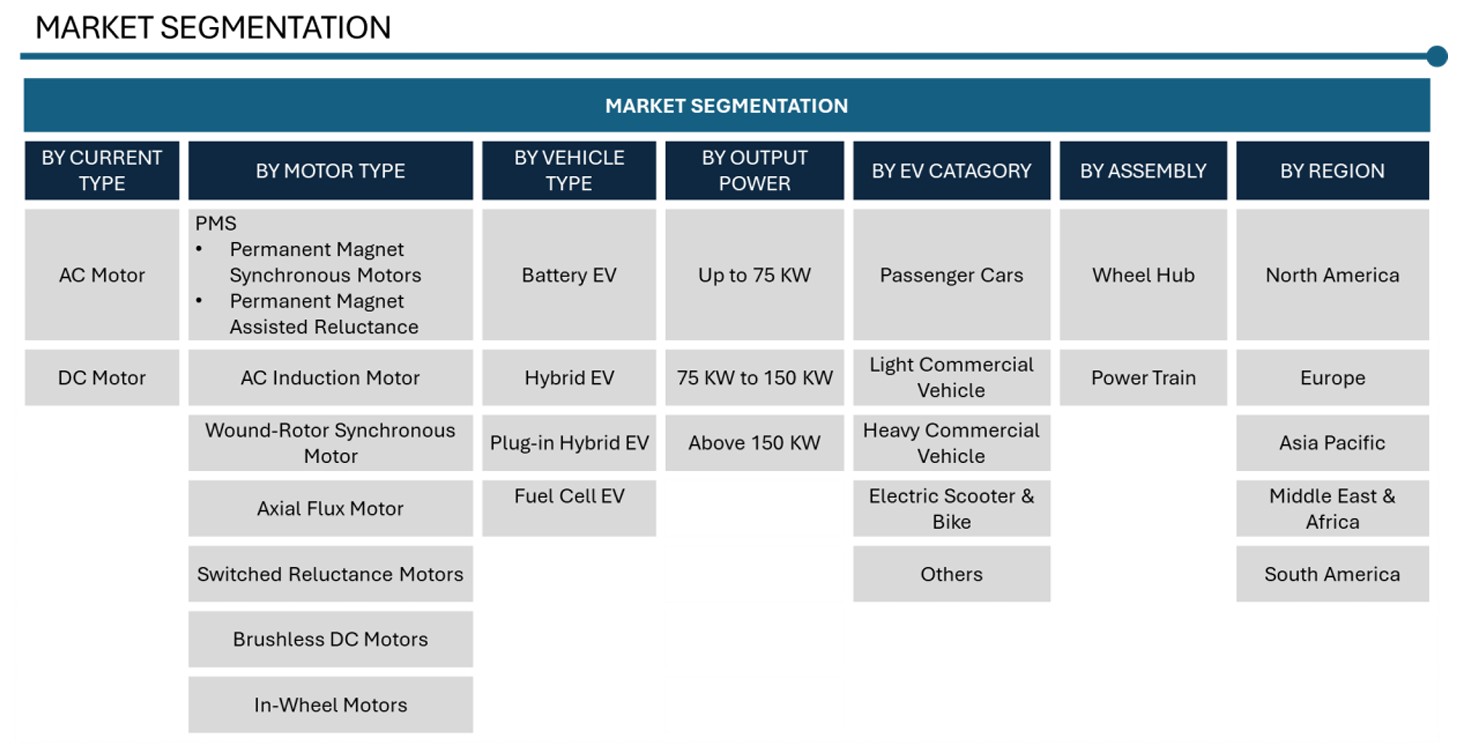This screenshot has width=1463, height=754.
Task: Choose the Power Train cell
Action: [1143, 378]
